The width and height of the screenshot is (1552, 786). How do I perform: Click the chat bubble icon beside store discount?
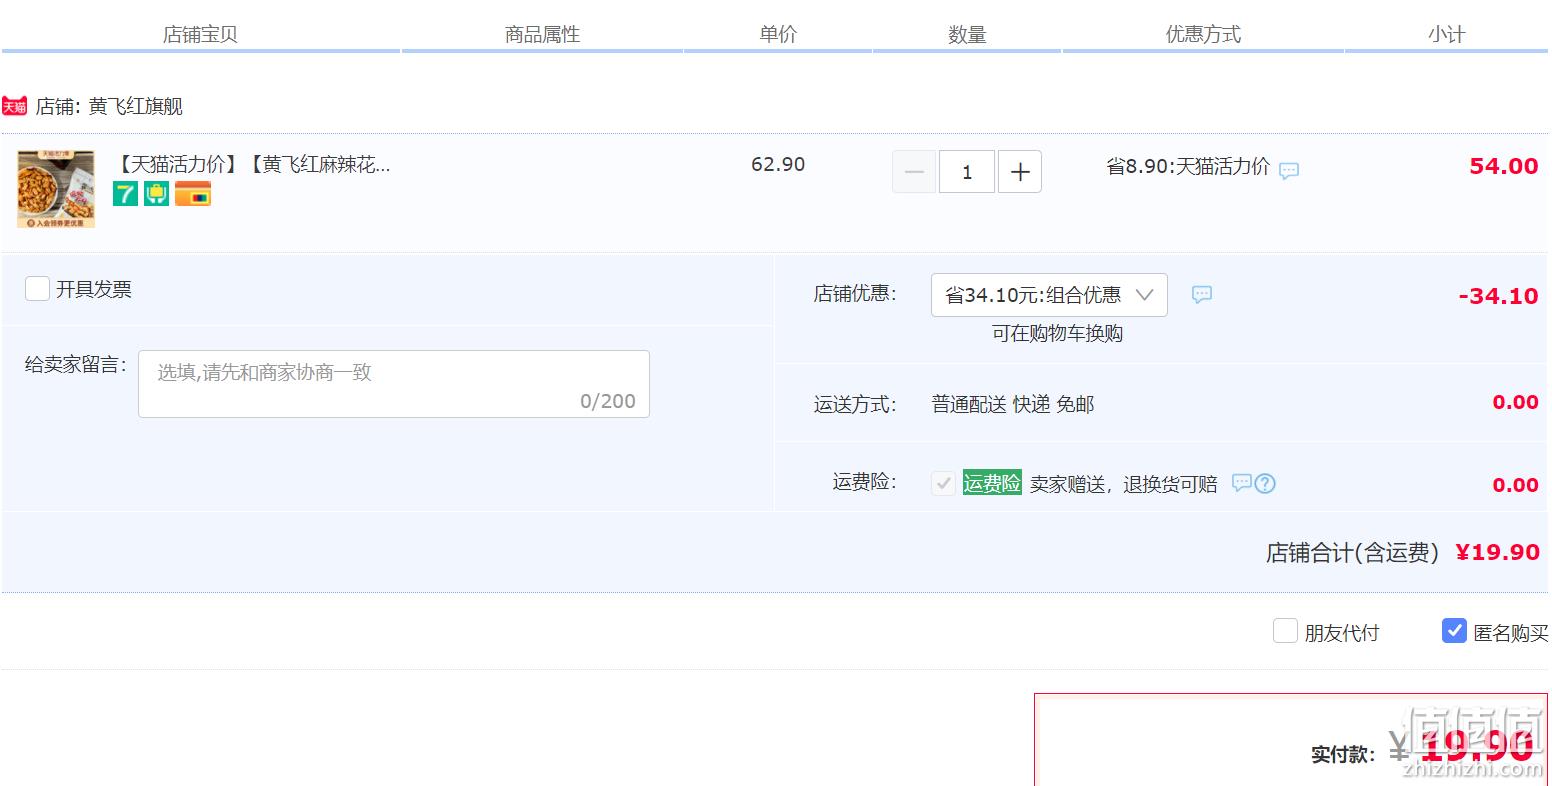coord(1202,295)
